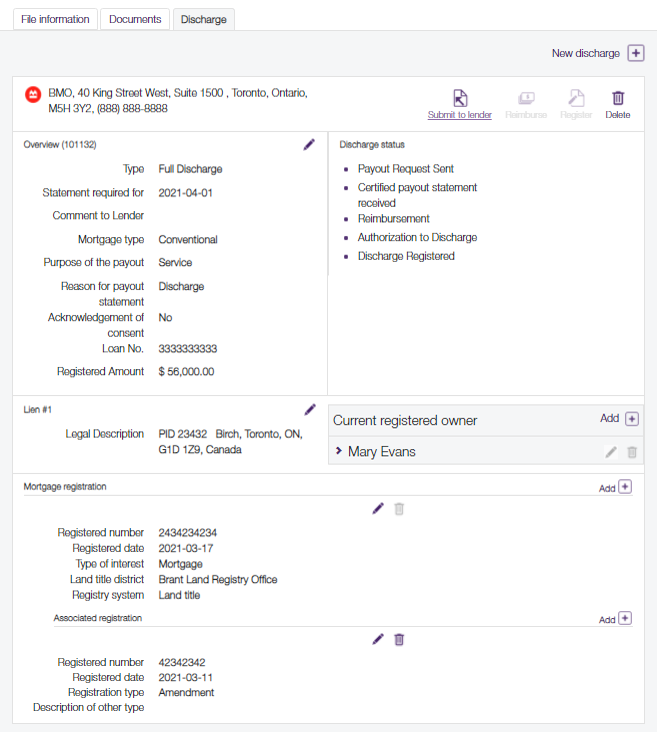658x732 pixels.
Task: Edit the Mary Evans owner entry
Action: point(611,452)
